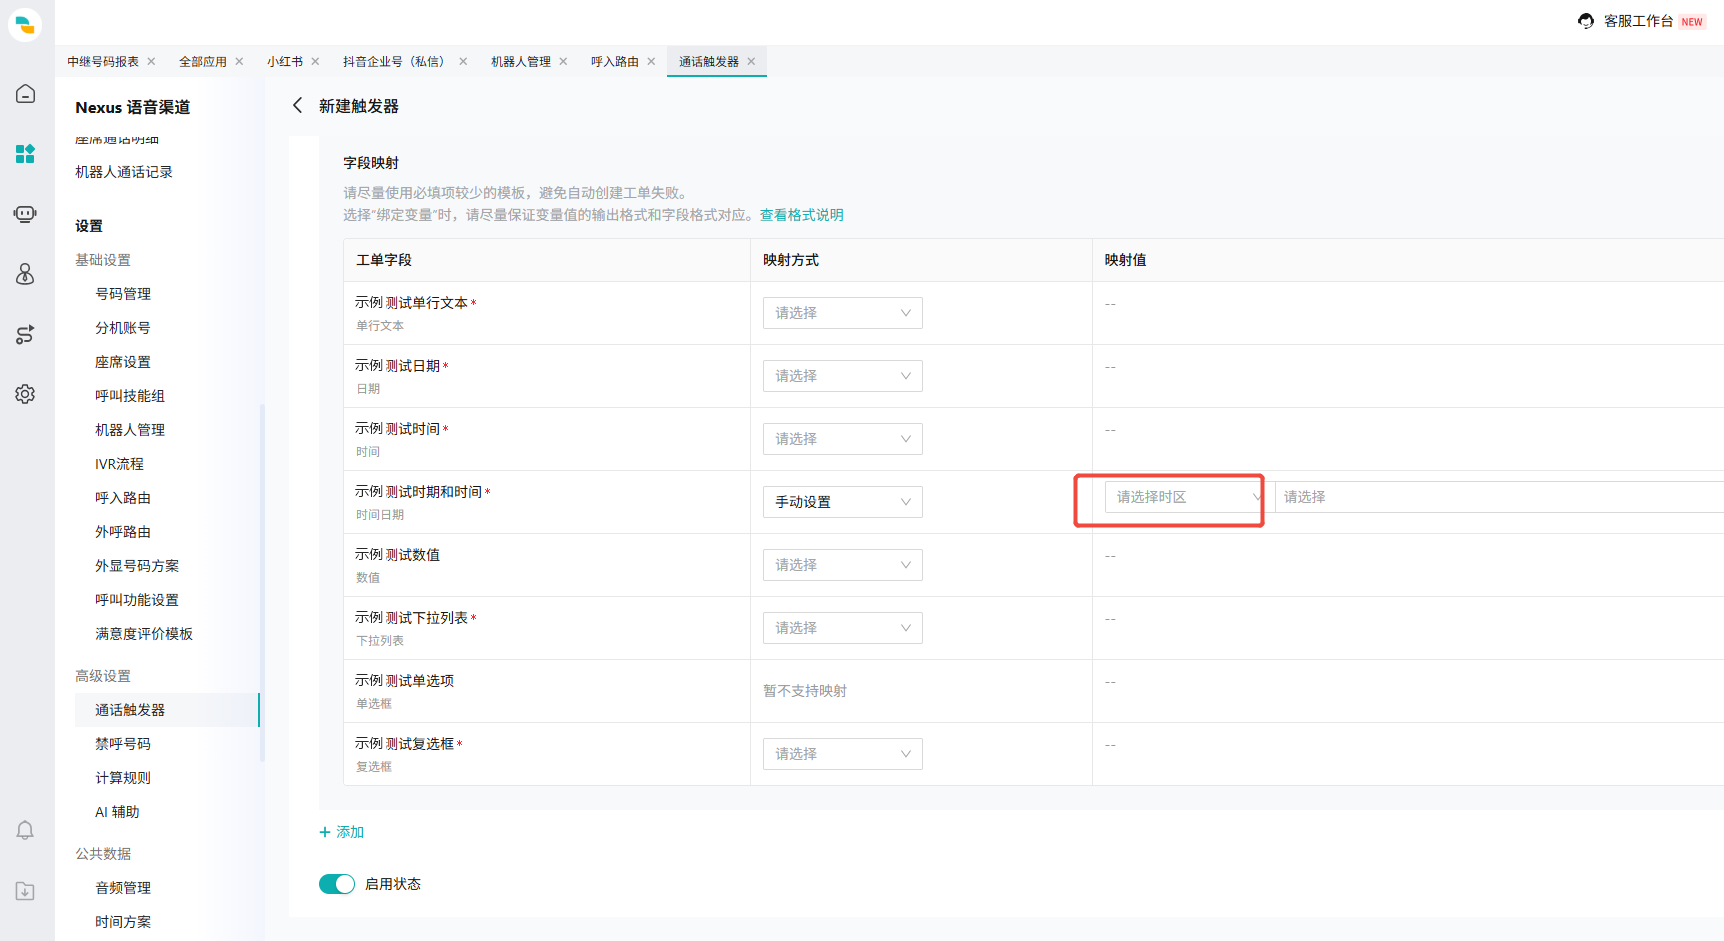Open the robot icon in sidebar
Screen dimensions: 1724x941
point(25,214)
